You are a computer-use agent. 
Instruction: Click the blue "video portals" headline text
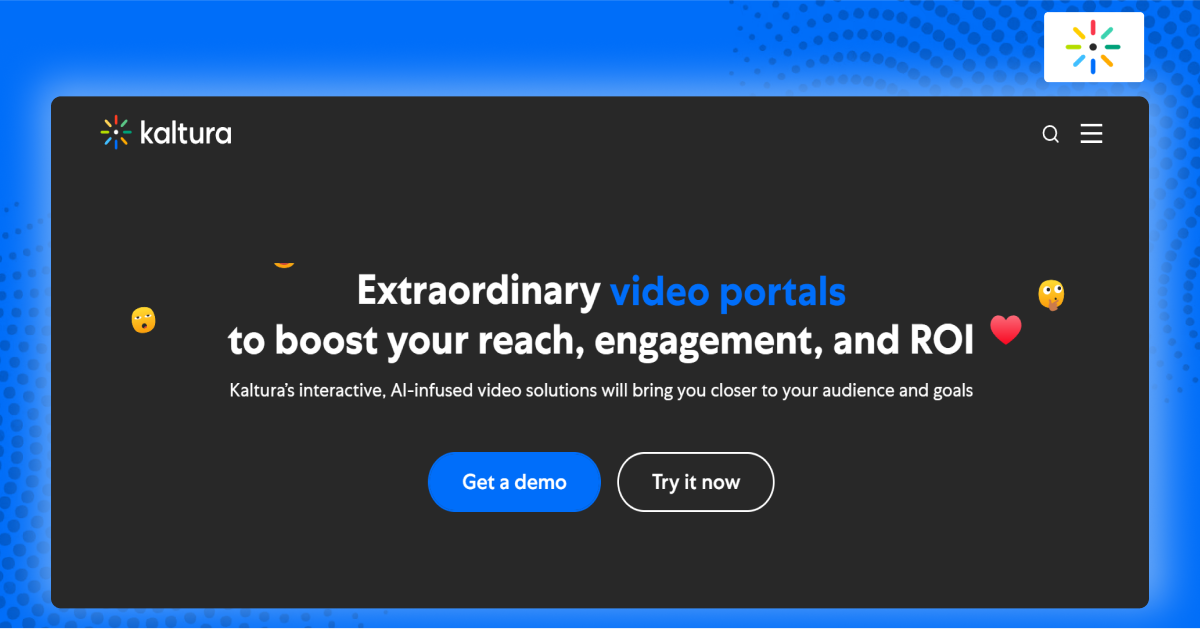[727, 292]
